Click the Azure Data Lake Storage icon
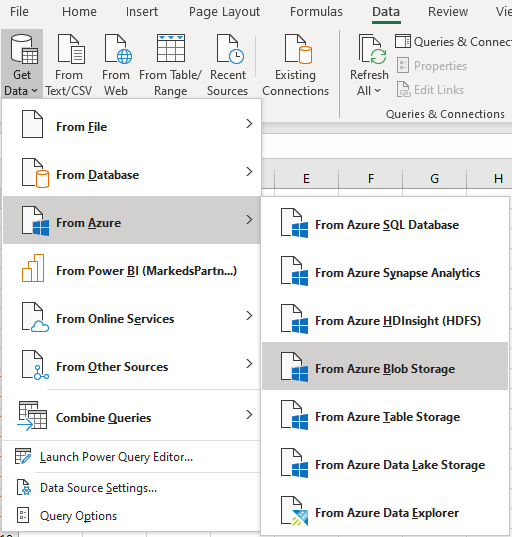 (x=294, y=463)
